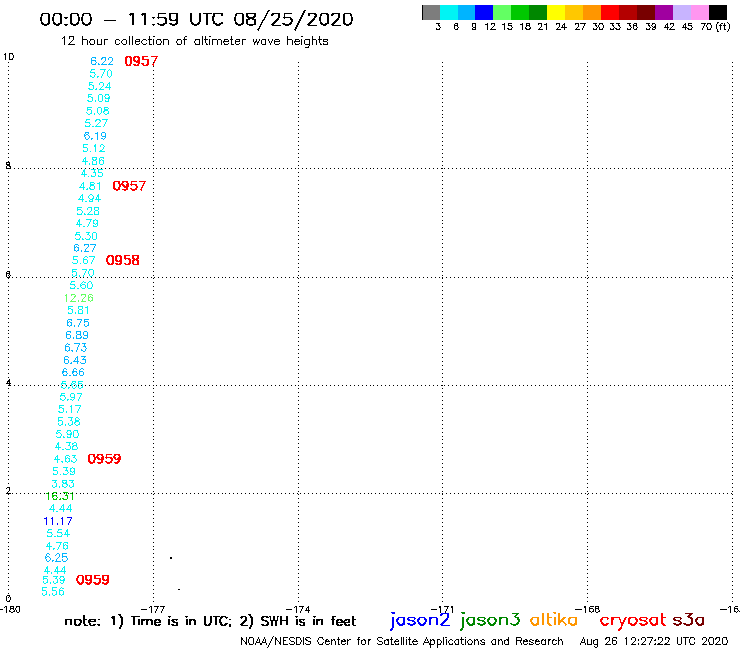740x650 pixels.
Task: Click the -180 longitude axis label
Action: tap(10, 609)
